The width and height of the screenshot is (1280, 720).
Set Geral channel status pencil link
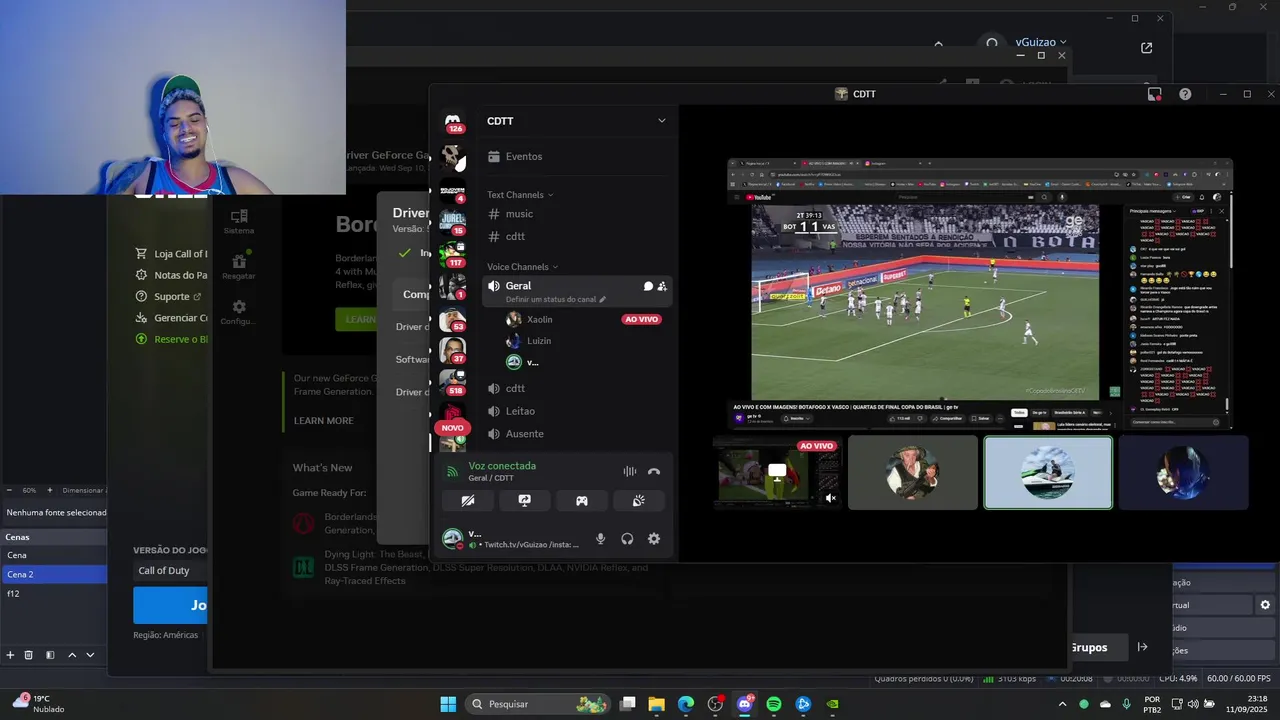click(x=555, y=299)
